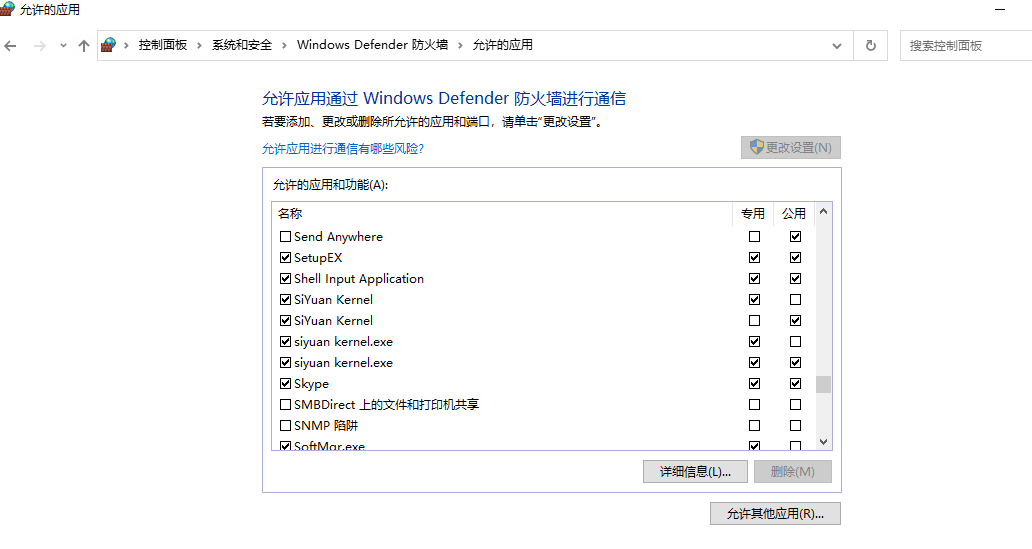Check the SMBDirect 上的文件和打印机共享 checkbox
The height and width of the screenshot is (549, 1032).
pyautogui.click(x=285, y=405)
